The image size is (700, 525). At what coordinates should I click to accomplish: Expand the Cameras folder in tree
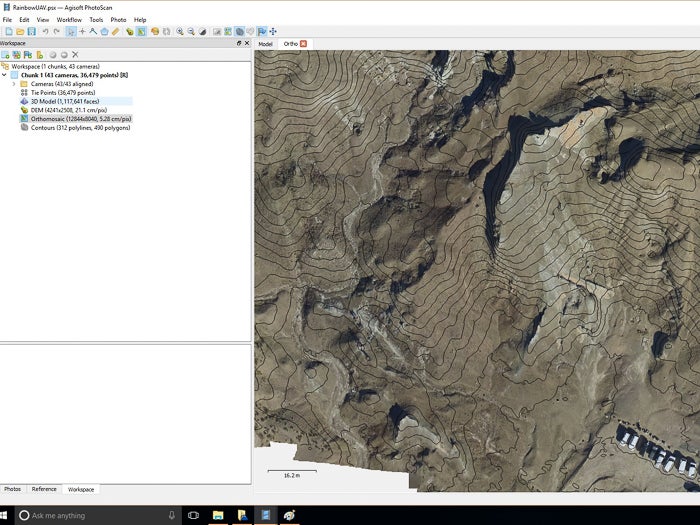[13, 84]
